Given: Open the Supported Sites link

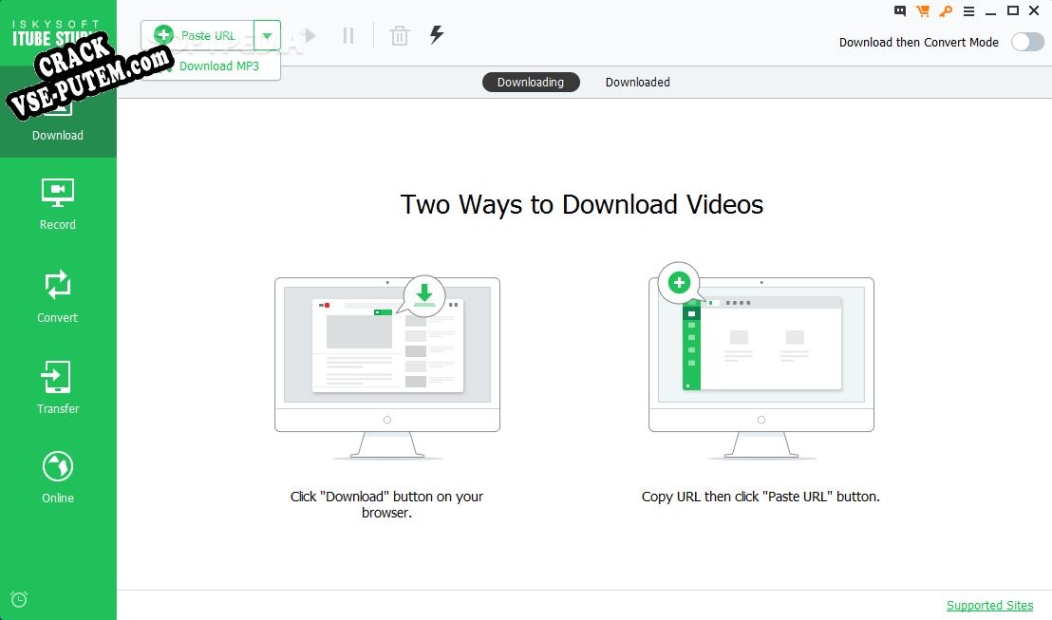Looking at the screenshot, I should (x=989, y=605).
